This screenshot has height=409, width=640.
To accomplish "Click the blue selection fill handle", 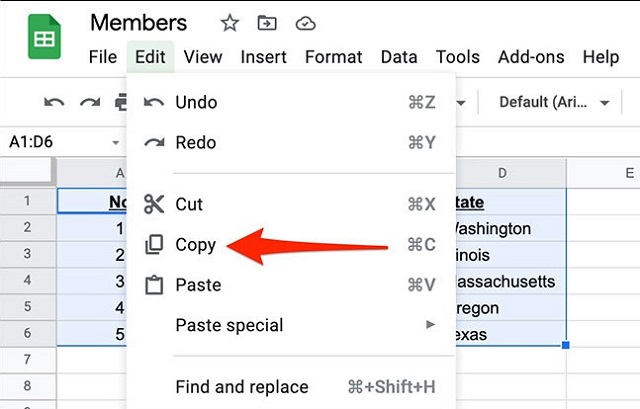I will click(x=566, y=345).
